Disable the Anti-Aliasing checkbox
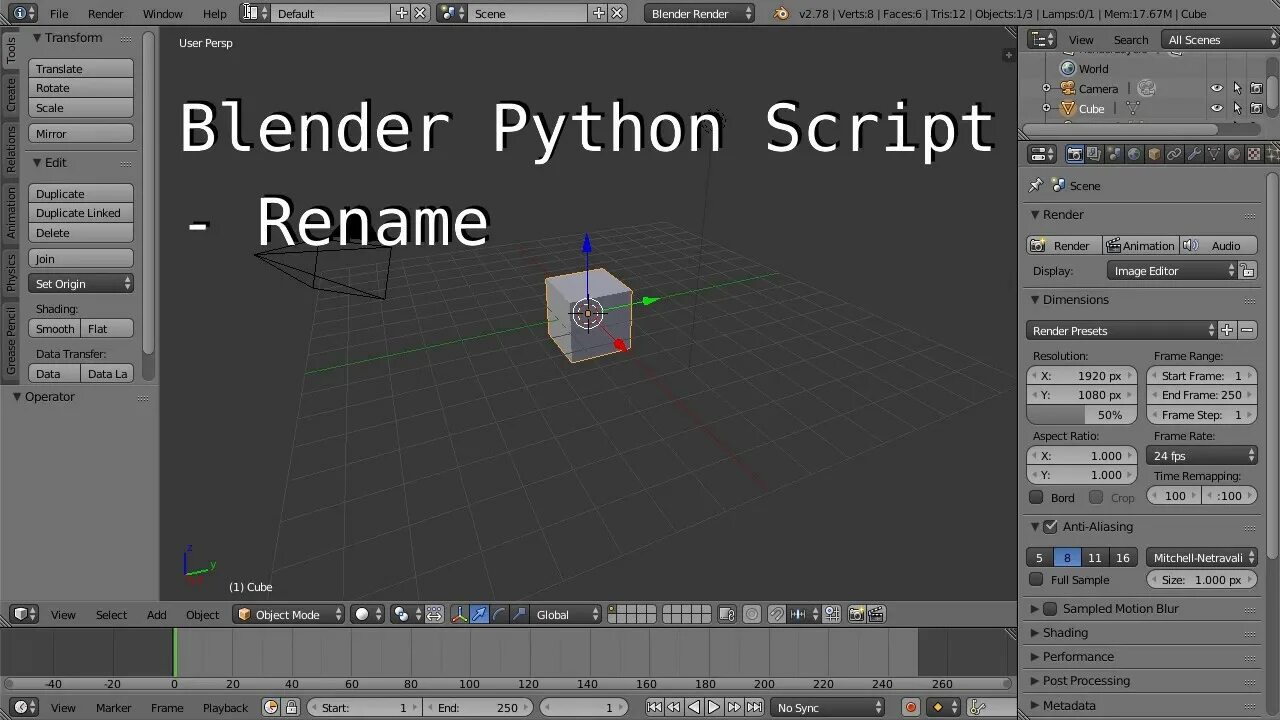The width and height of the screenshot is (1280, 720). pyautogui.click(x=1050, y=526)
